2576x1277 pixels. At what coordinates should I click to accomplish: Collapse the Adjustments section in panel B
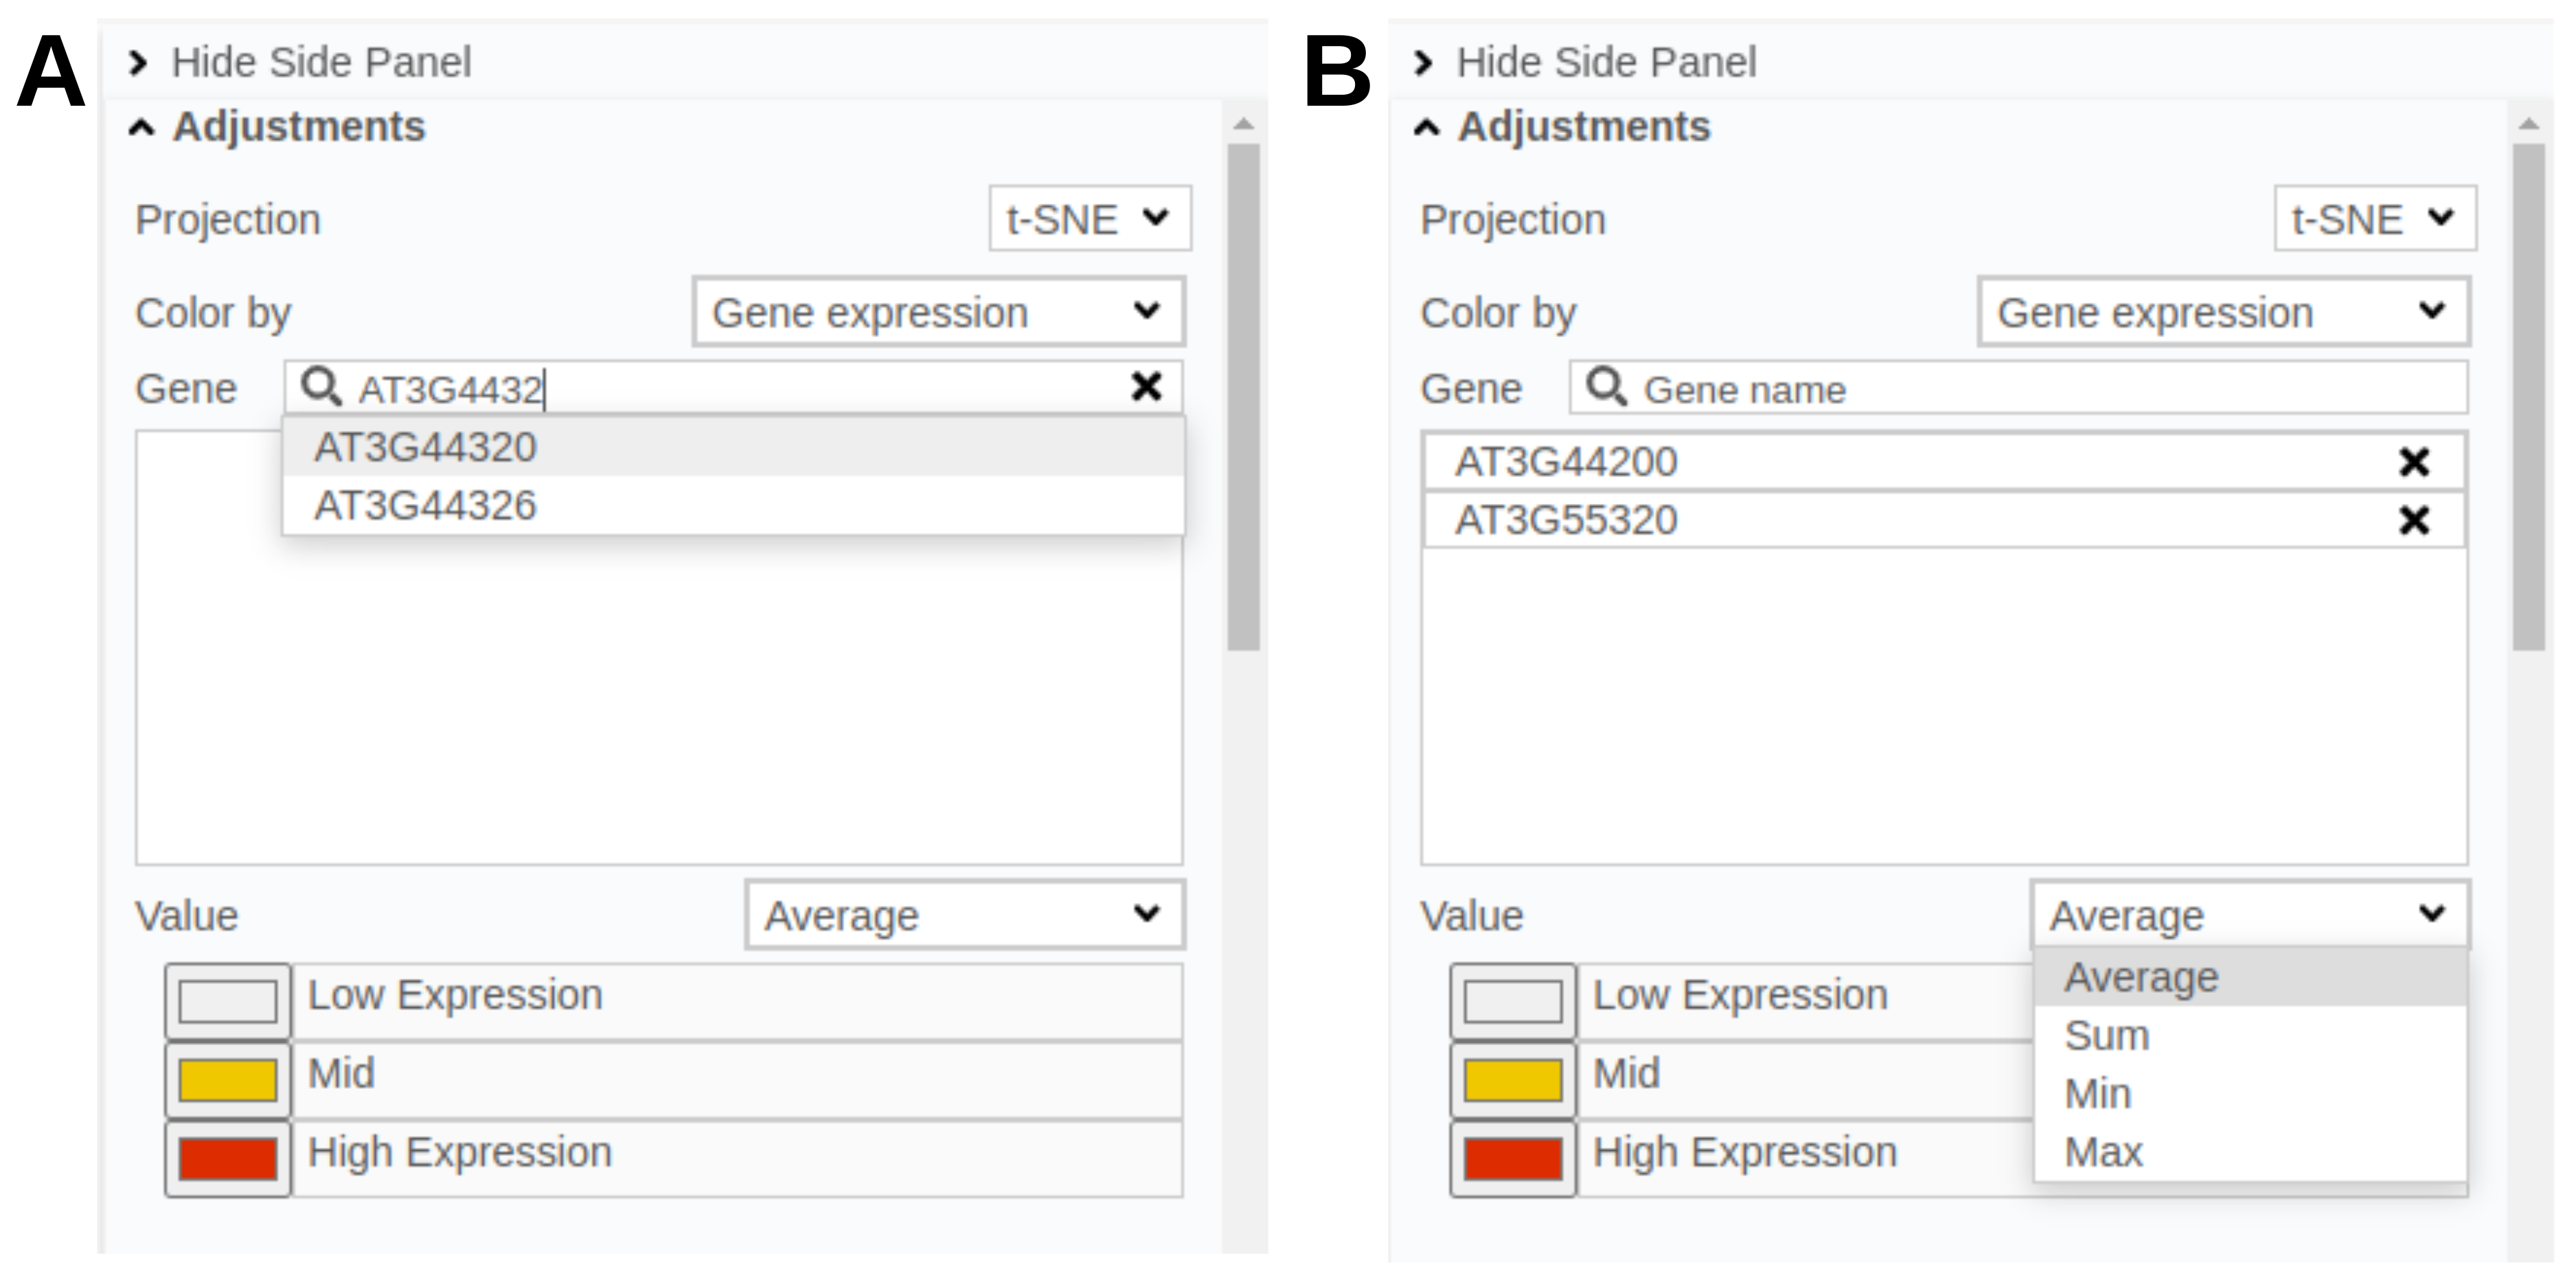coord(1427,128)
